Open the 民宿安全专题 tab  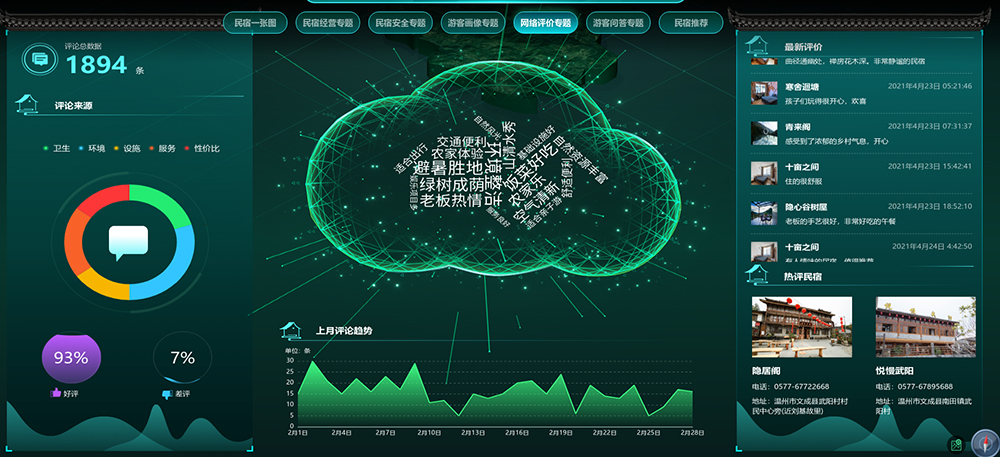(x=400, y=22)
